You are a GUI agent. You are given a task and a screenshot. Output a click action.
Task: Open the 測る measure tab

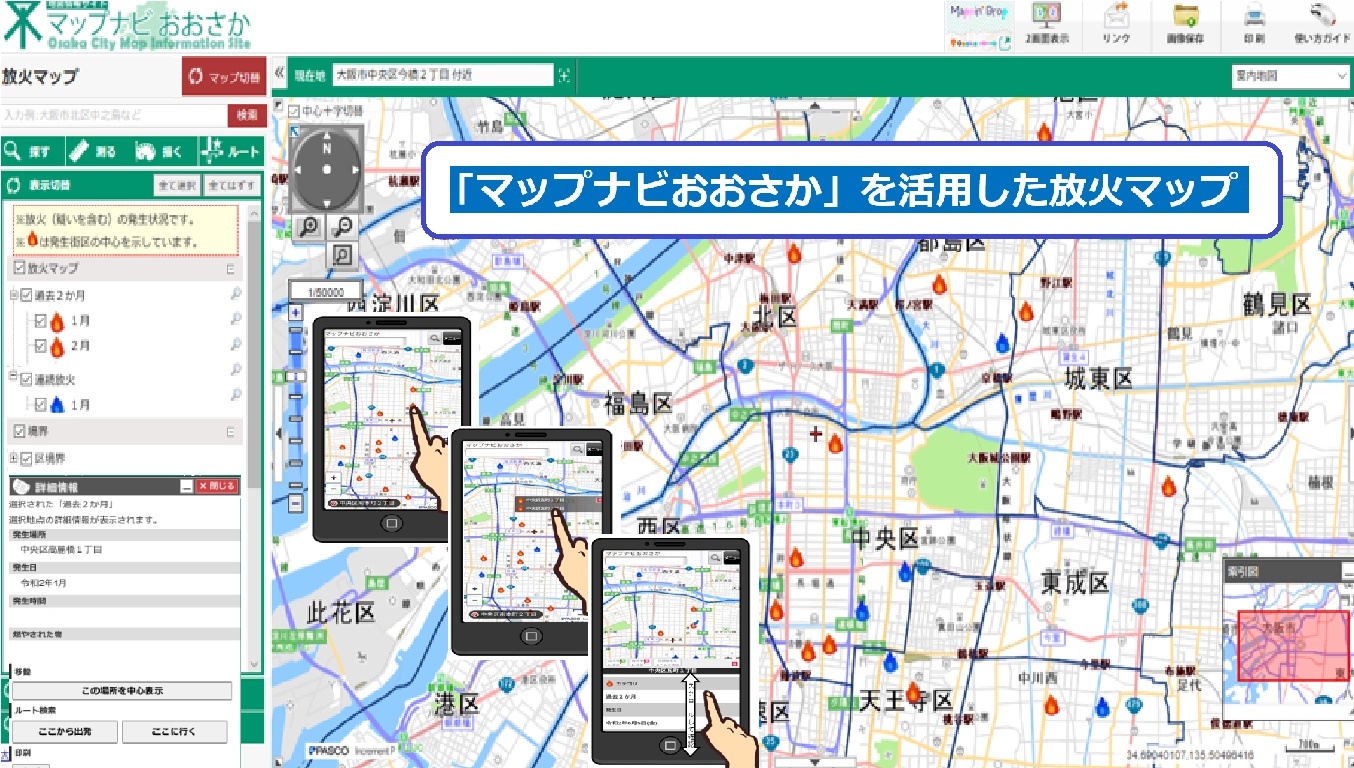pos(96,152)
